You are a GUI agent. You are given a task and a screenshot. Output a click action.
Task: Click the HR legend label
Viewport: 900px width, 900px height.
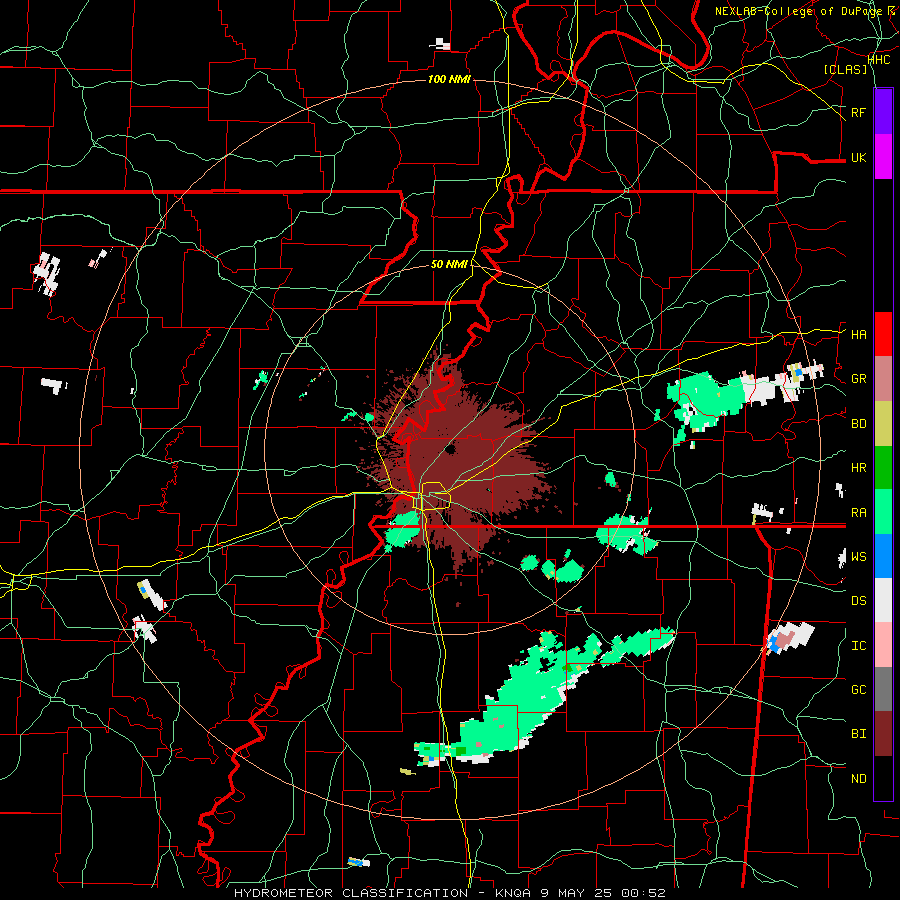858,468
